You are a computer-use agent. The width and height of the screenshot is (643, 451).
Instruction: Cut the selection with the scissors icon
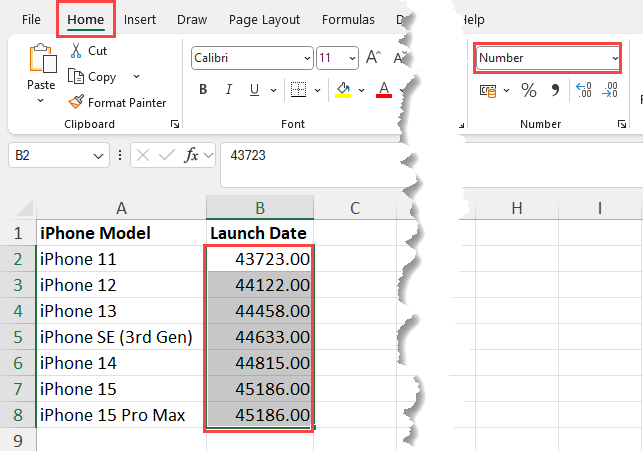[76, 50]
